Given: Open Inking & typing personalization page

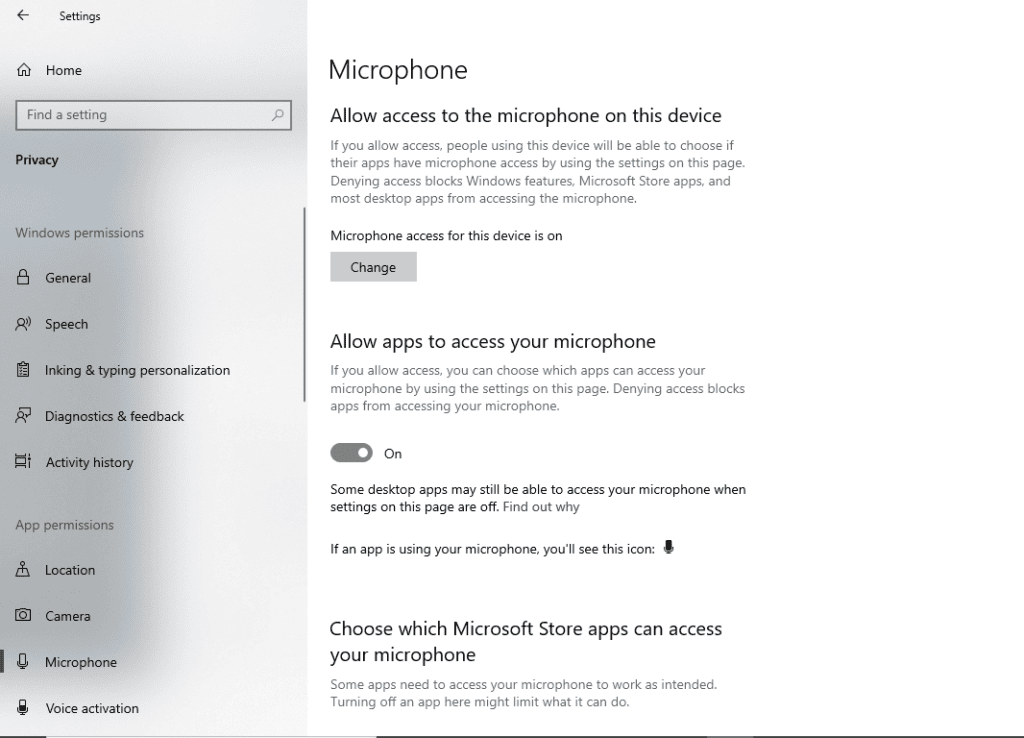Looking at the screenshot, I should click(x=137, y=370).
